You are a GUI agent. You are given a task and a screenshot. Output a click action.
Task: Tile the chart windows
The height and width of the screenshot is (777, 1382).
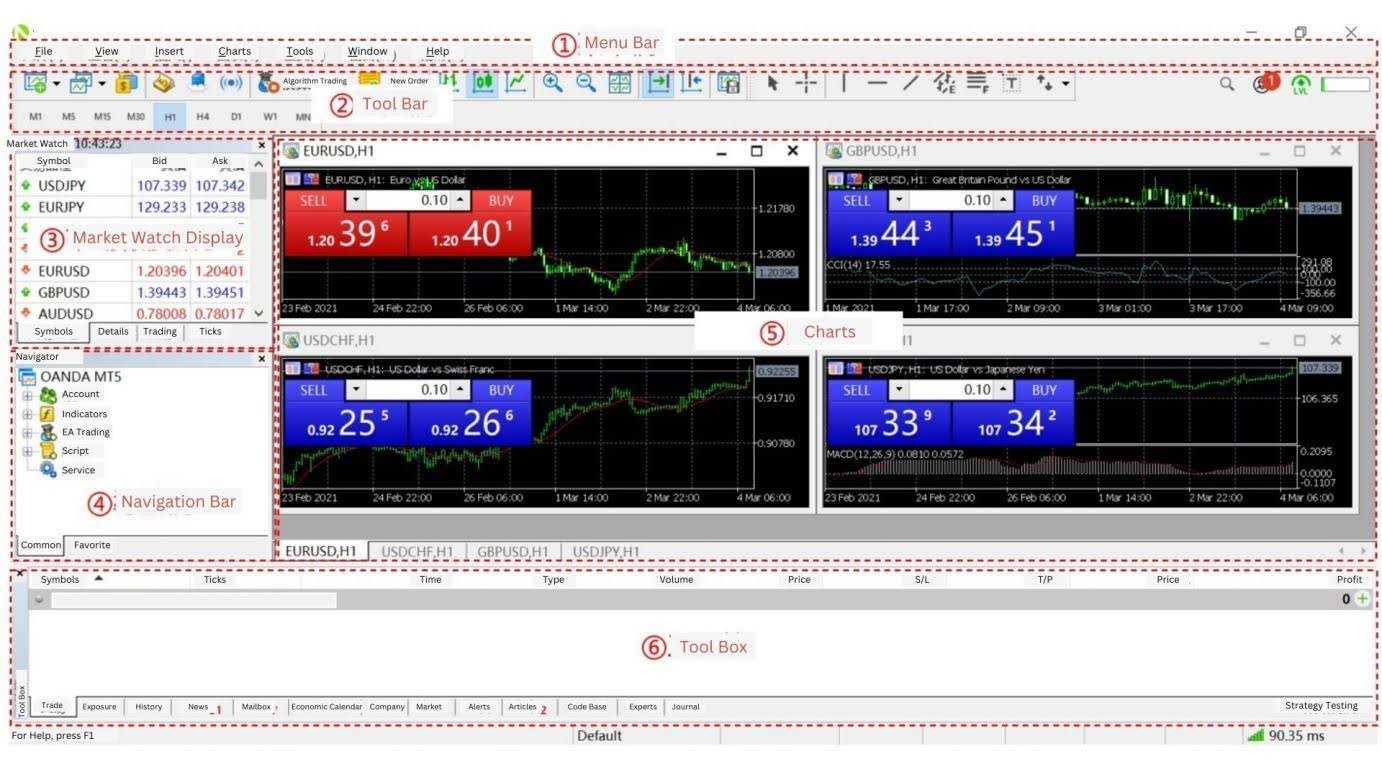(619, 84)
